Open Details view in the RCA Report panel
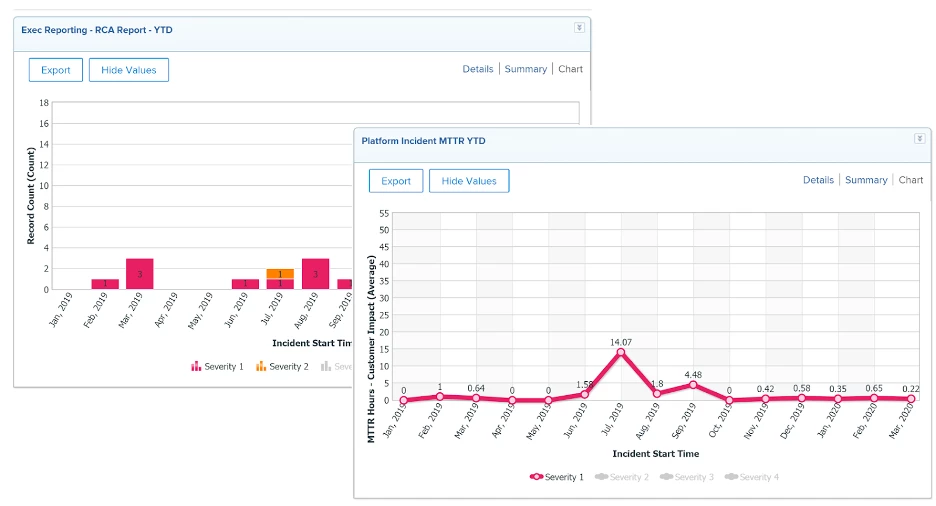This screenshot has height=506, width=936. pos(478,69)
